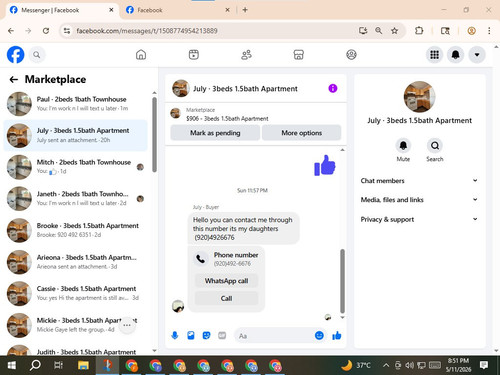Image resolution: width=500 pixels, height=375 pixels.
Task: Mute the conversation with bell icon
Action: pos(403,146)
